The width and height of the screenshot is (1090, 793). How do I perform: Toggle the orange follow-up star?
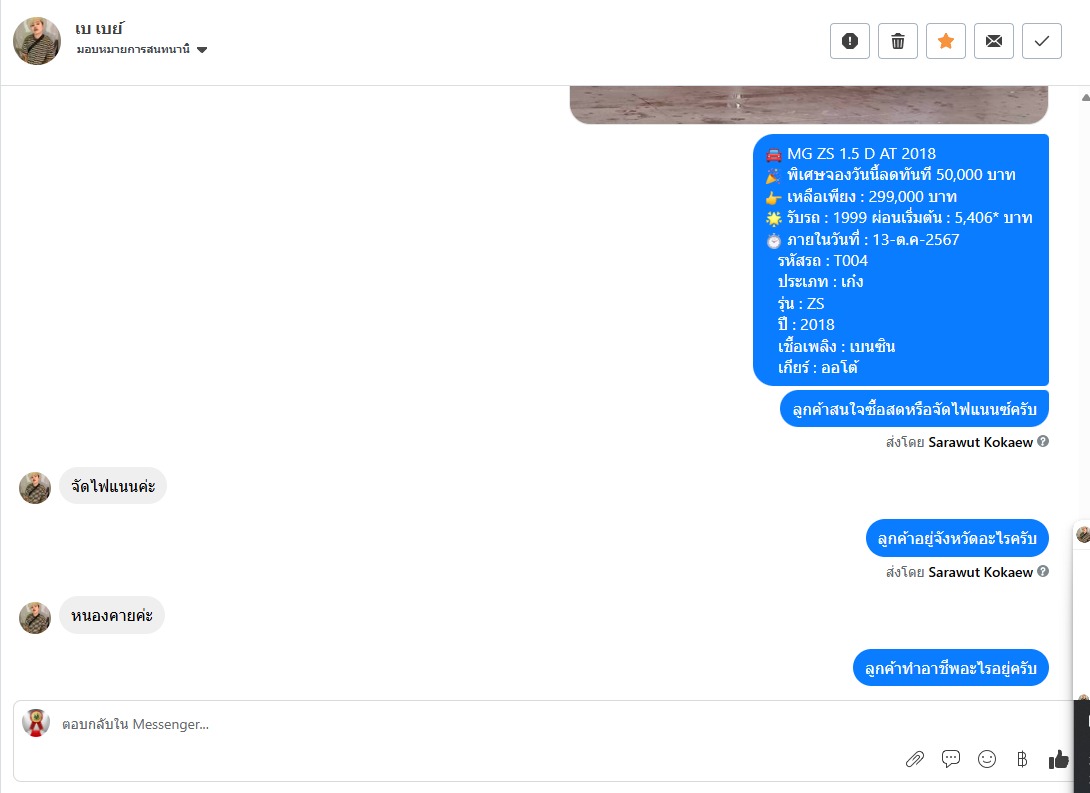point(945,41)
